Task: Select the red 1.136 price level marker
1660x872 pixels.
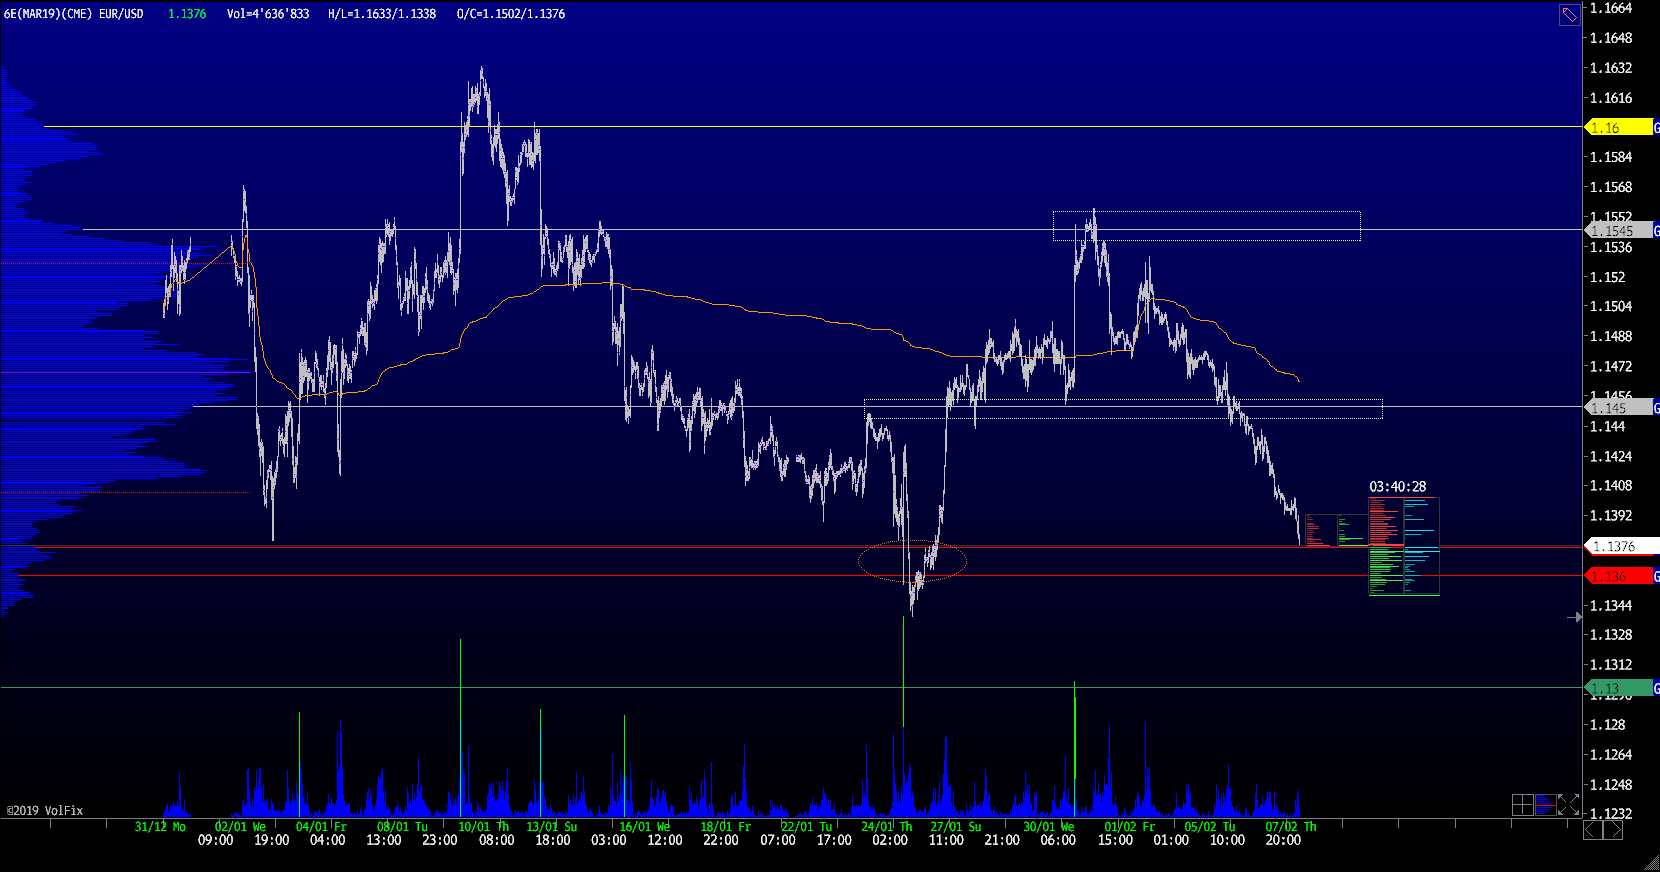Action: tap(1618, 576)
